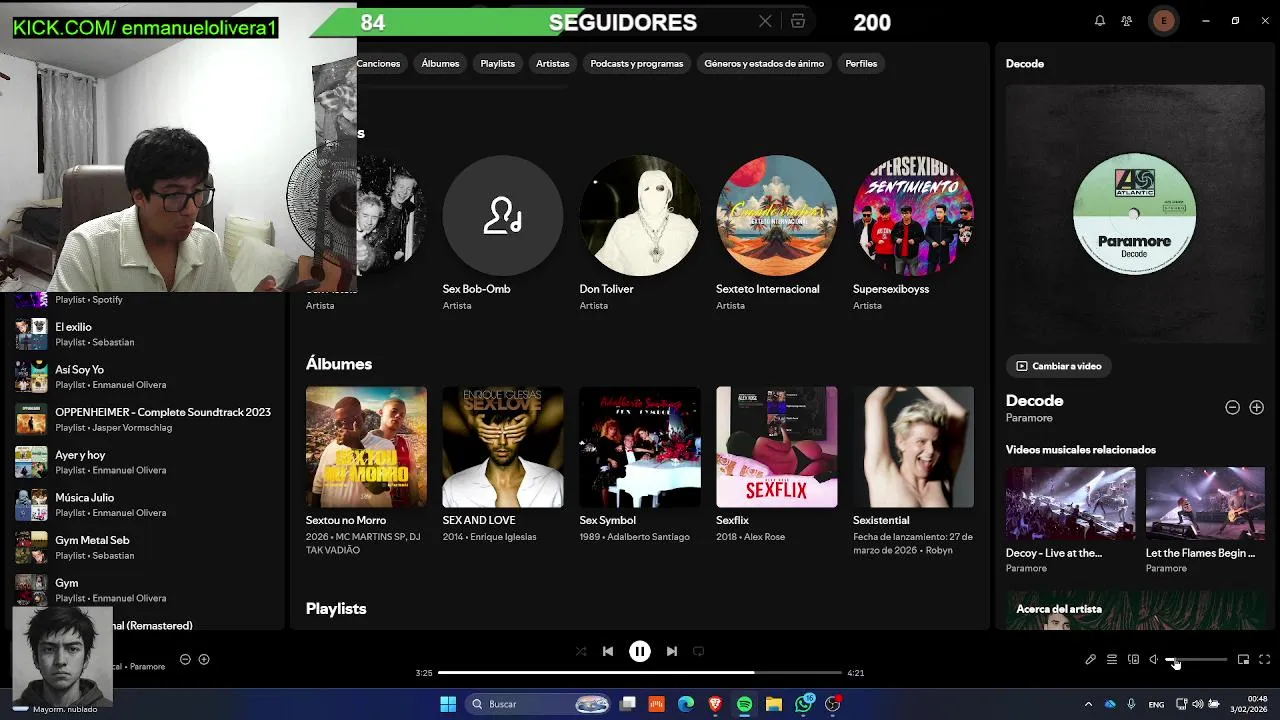Adjust the Spotify volume slider
The image size is (1280, 720).
pyautogui.click(x=1196, y=660)
